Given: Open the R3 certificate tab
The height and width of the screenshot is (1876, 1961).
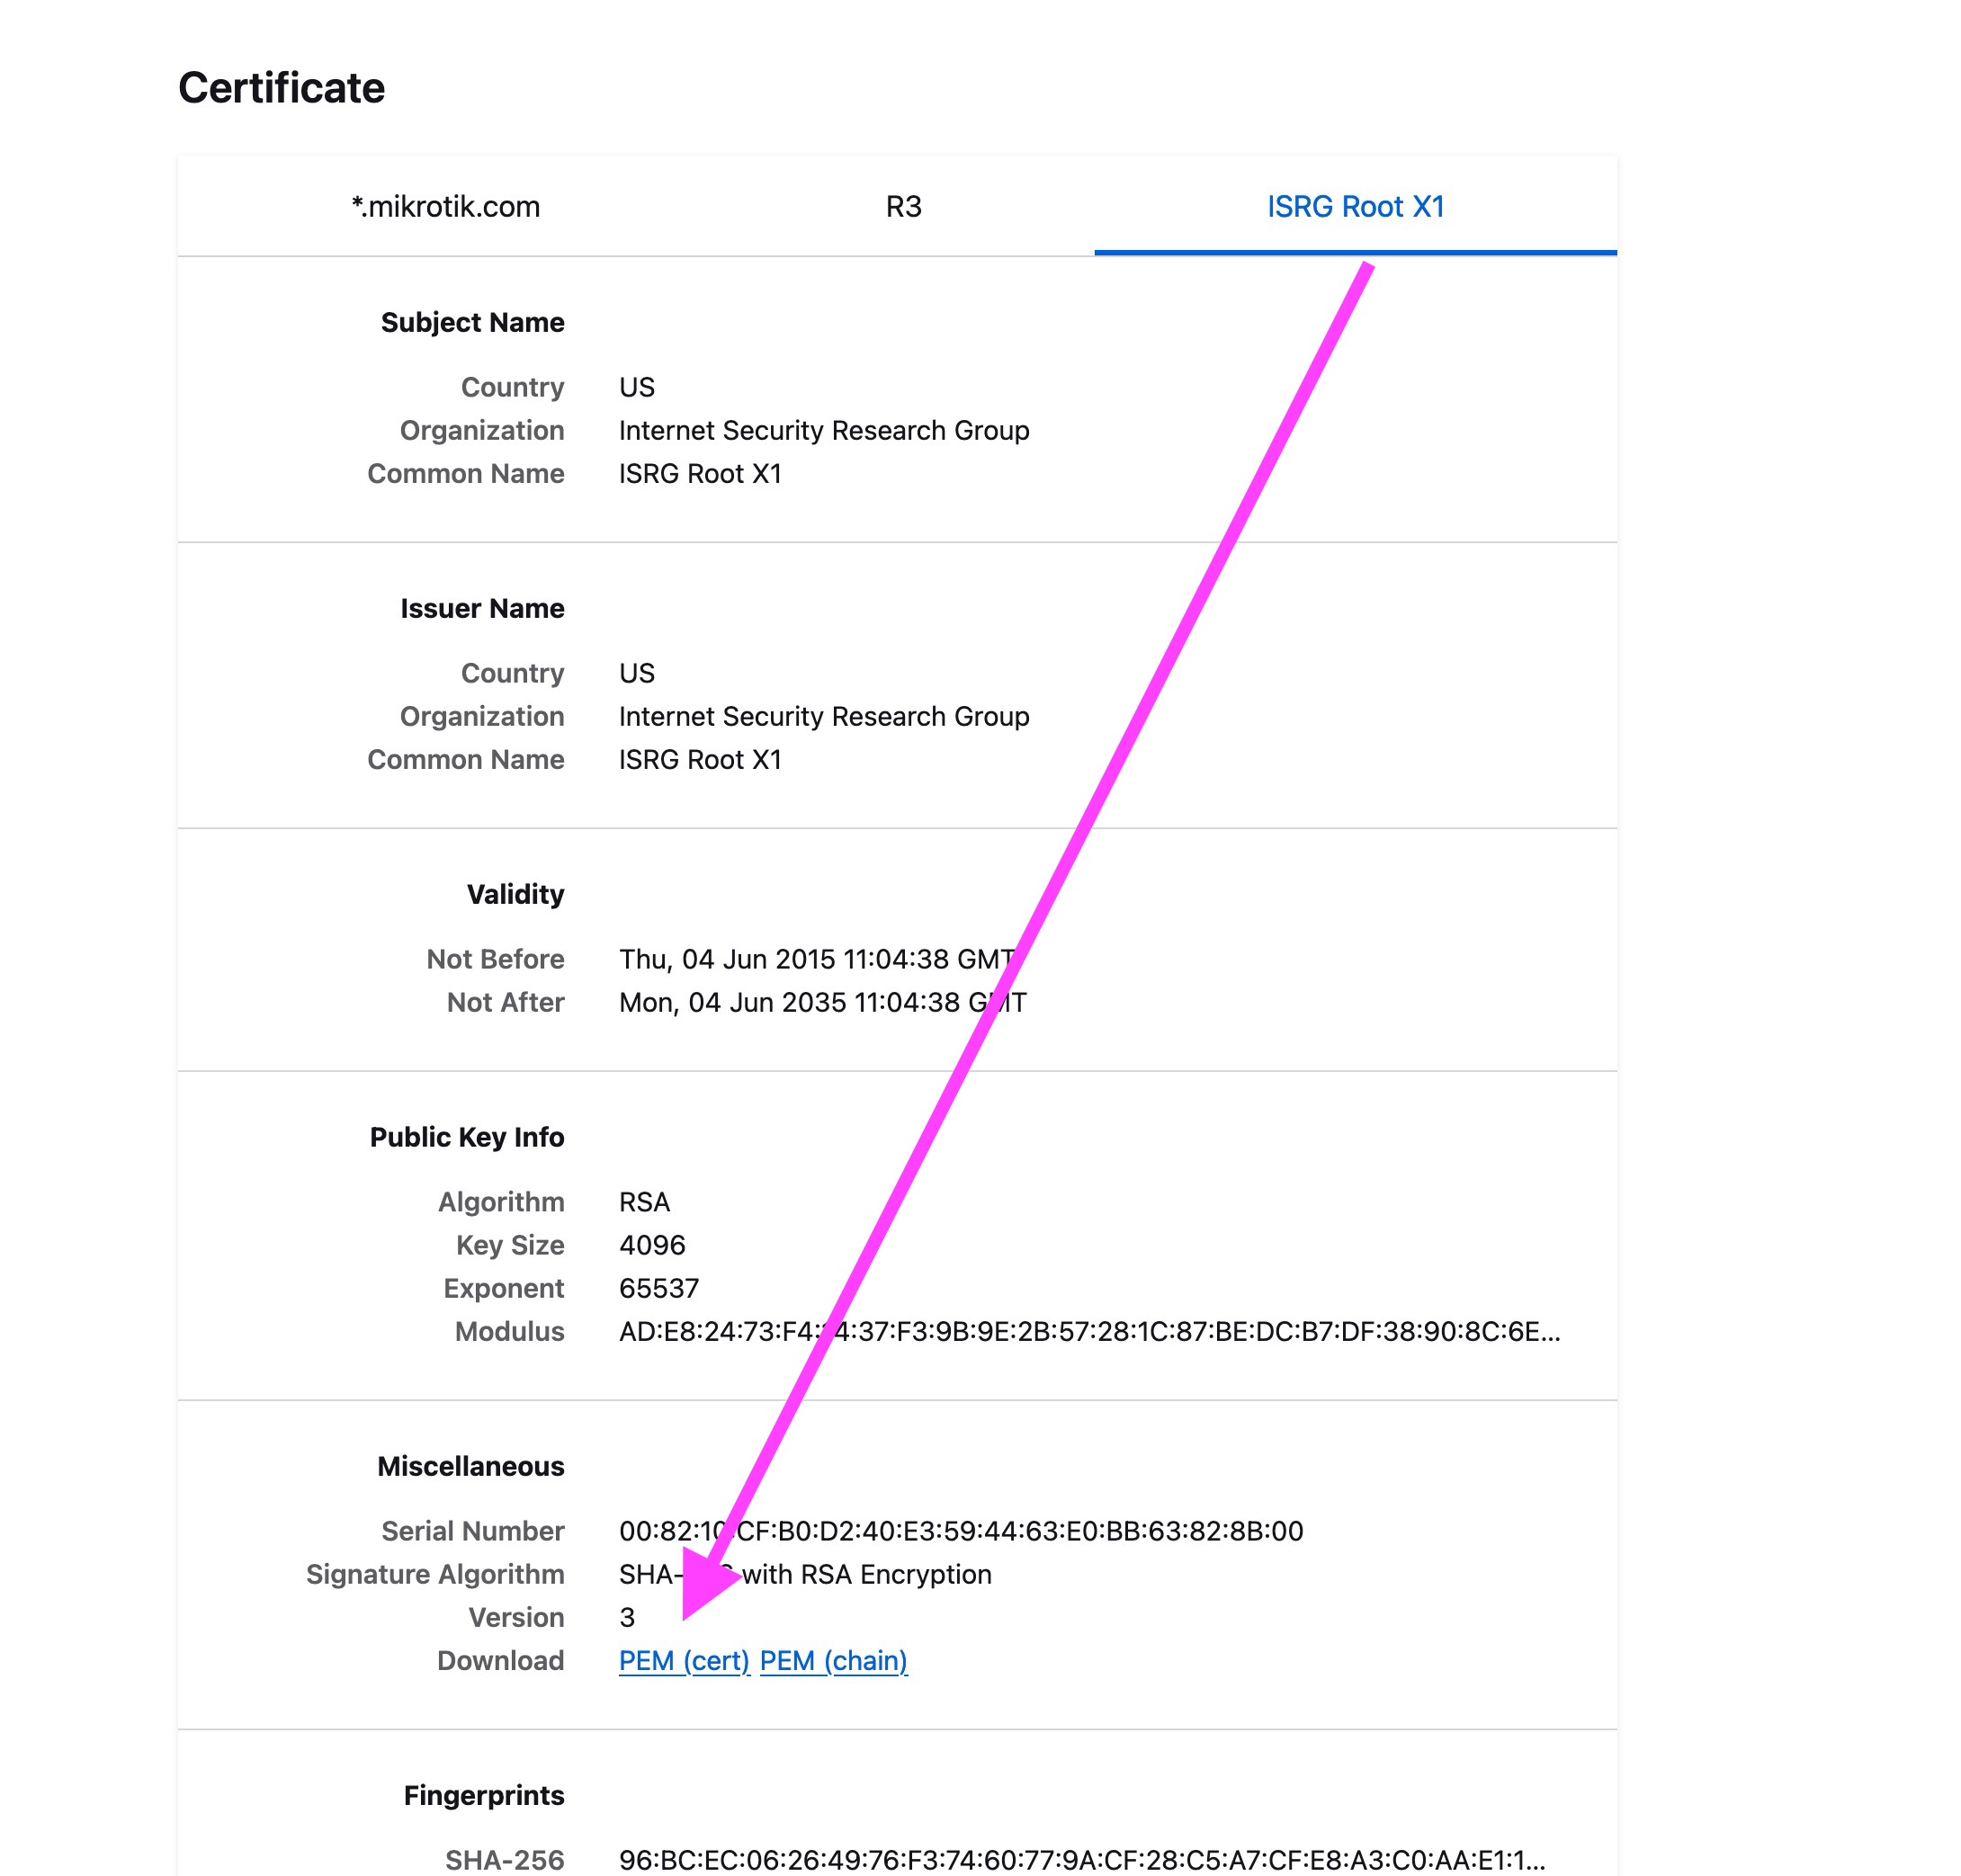Looking at the screenshot, I should tap(903, 207).
